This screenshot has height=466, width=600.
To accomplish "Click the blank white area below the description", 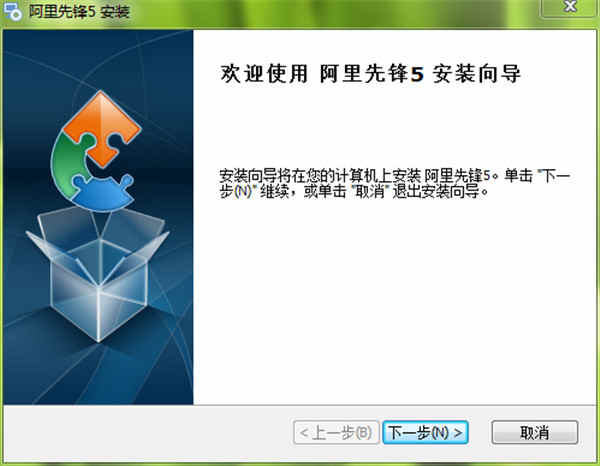I will [394, 302].
